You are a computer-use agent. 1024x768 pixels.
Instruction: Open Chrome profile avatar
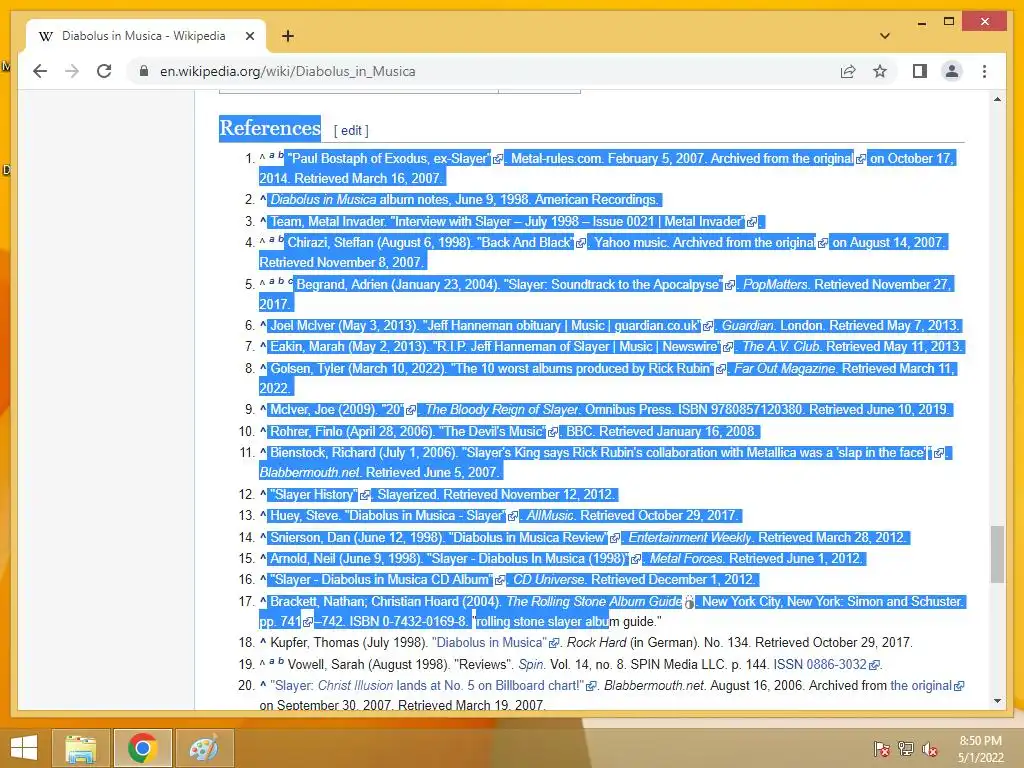coord(952,71)
